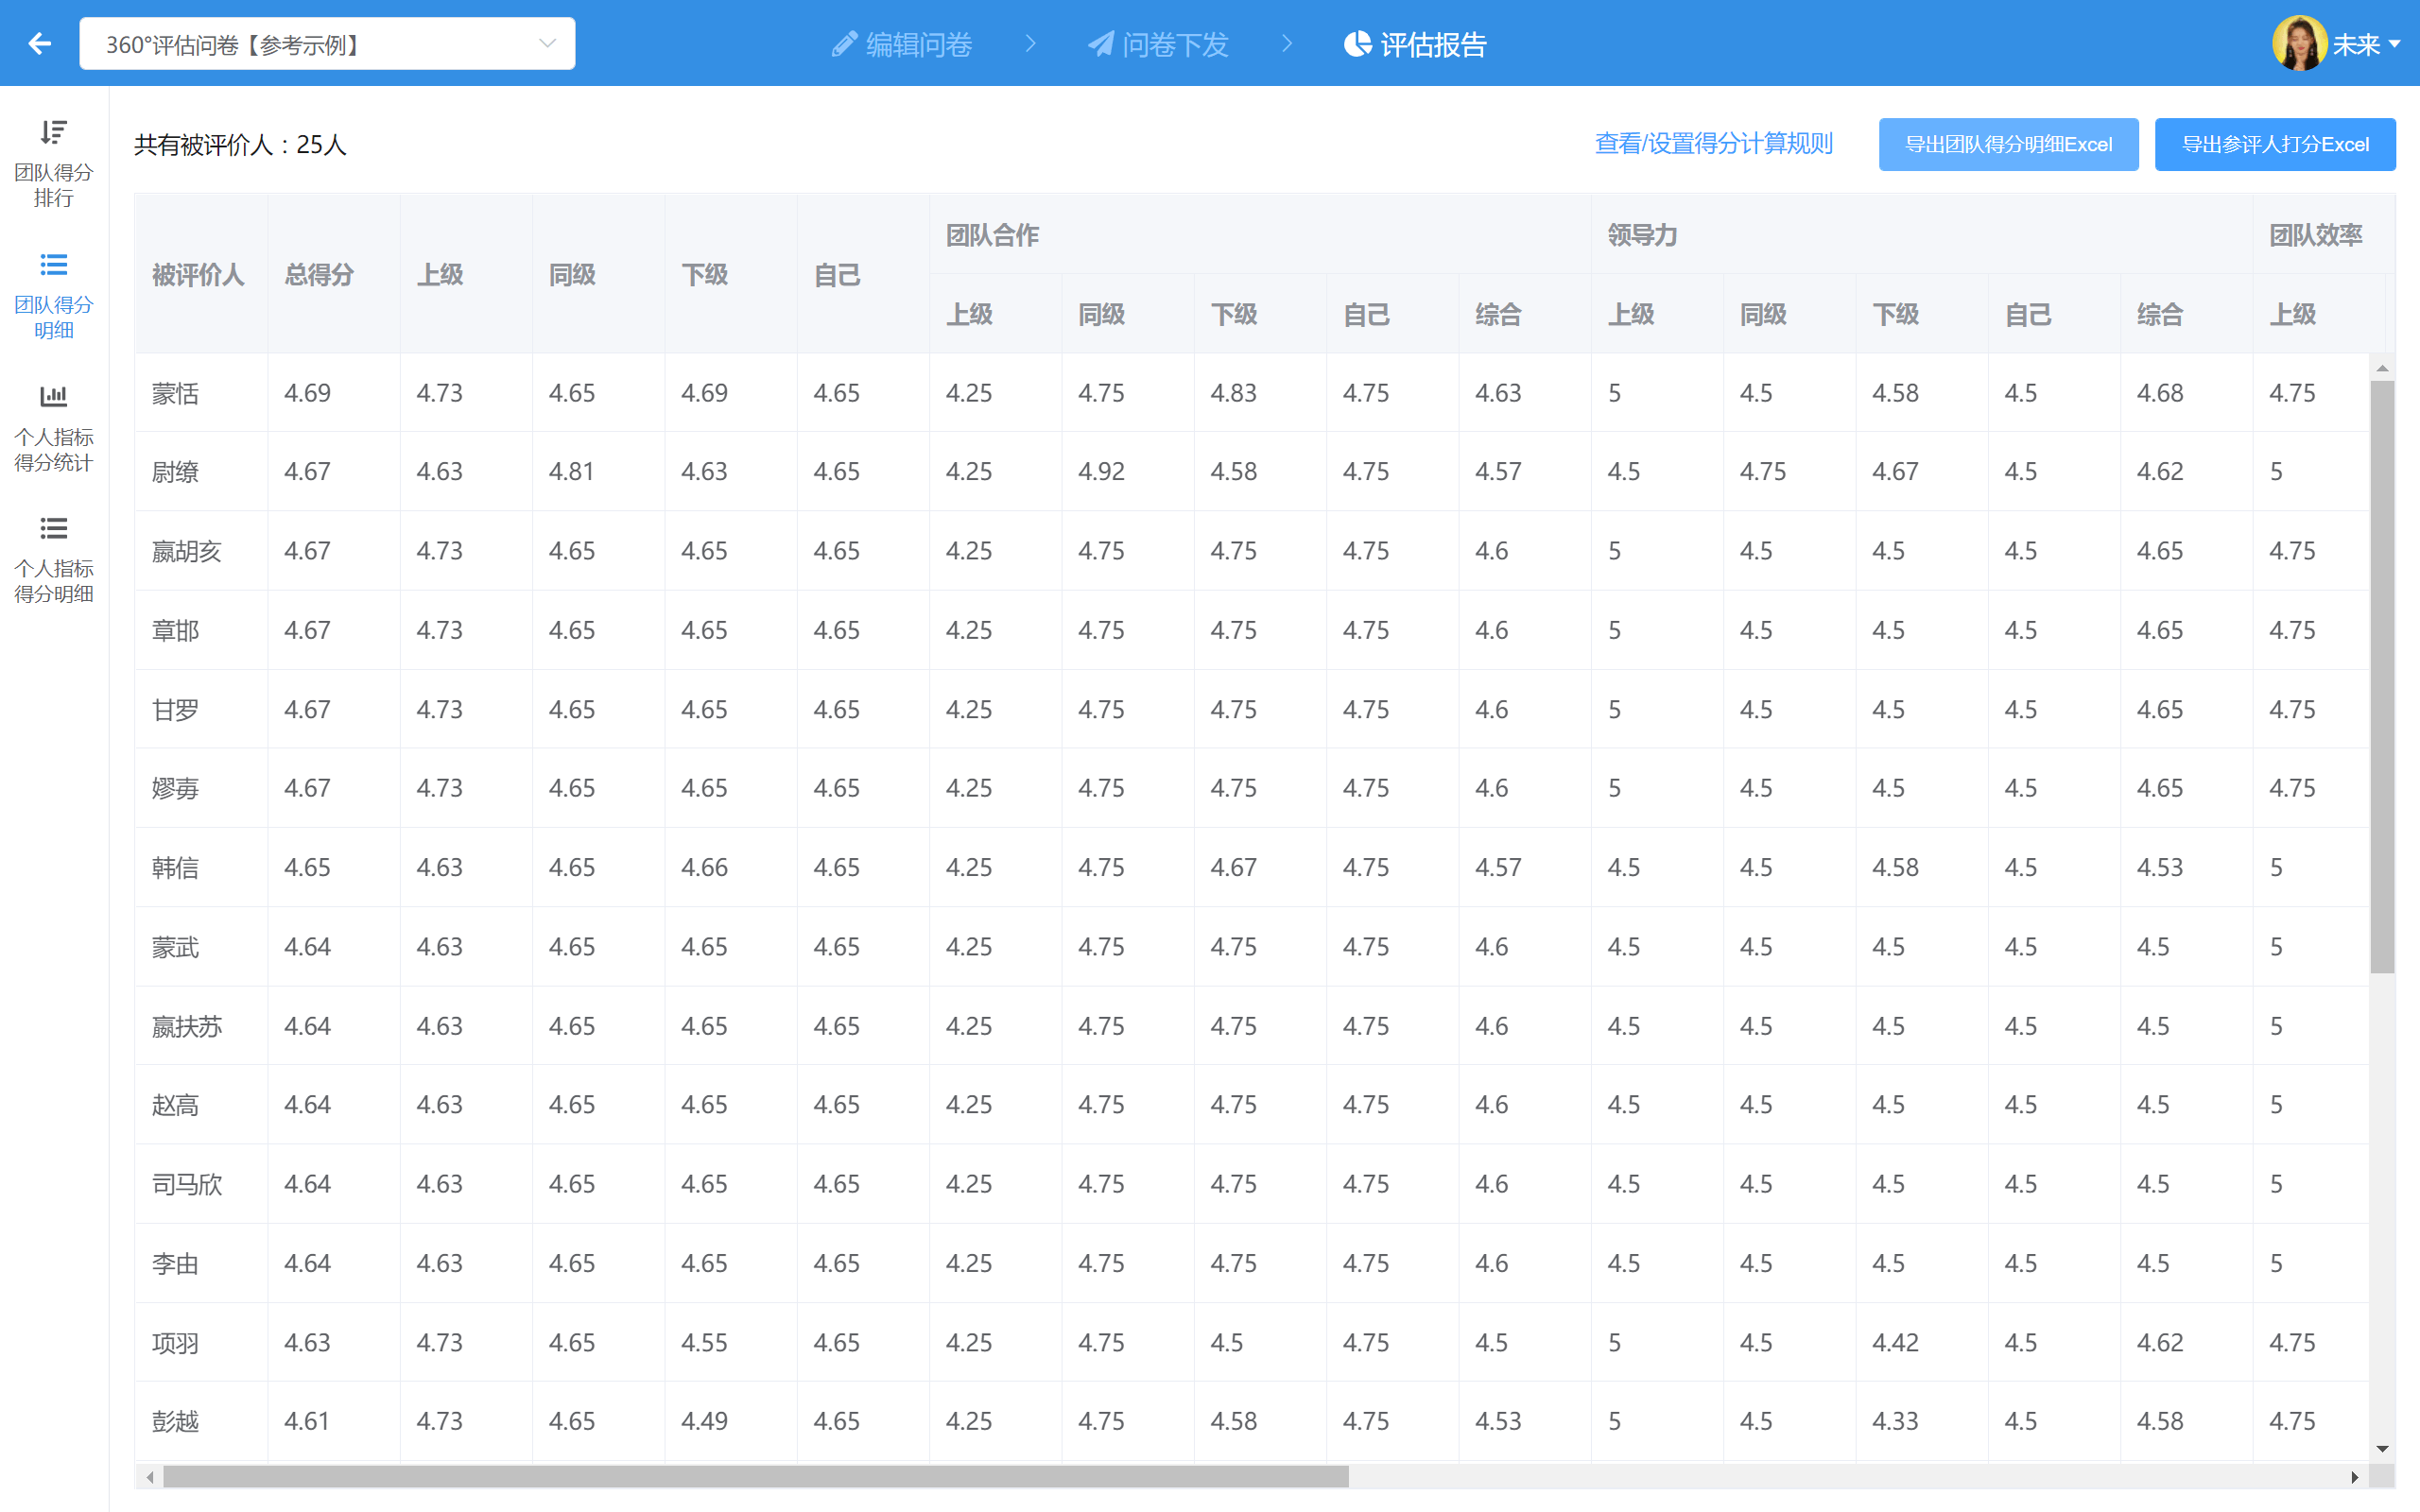Select the 蒙武 row name cell
The image size is (2420, 1512).
pos(200,946)
